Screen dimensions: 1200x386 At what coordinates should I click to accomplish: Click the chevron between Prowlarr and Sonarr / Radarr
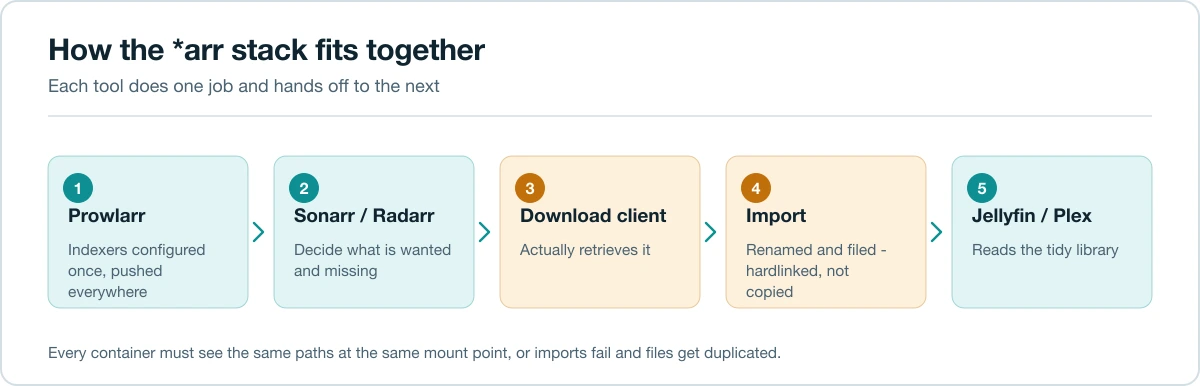[259, 232]
